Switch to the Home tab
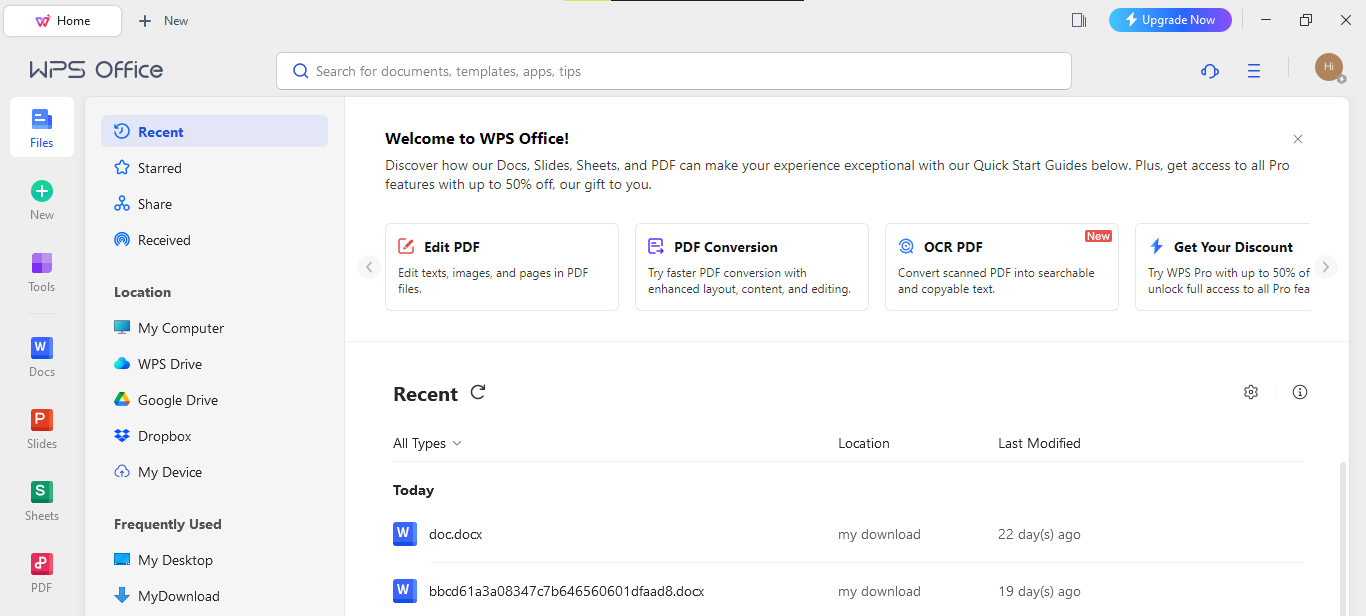 [62, 19]
